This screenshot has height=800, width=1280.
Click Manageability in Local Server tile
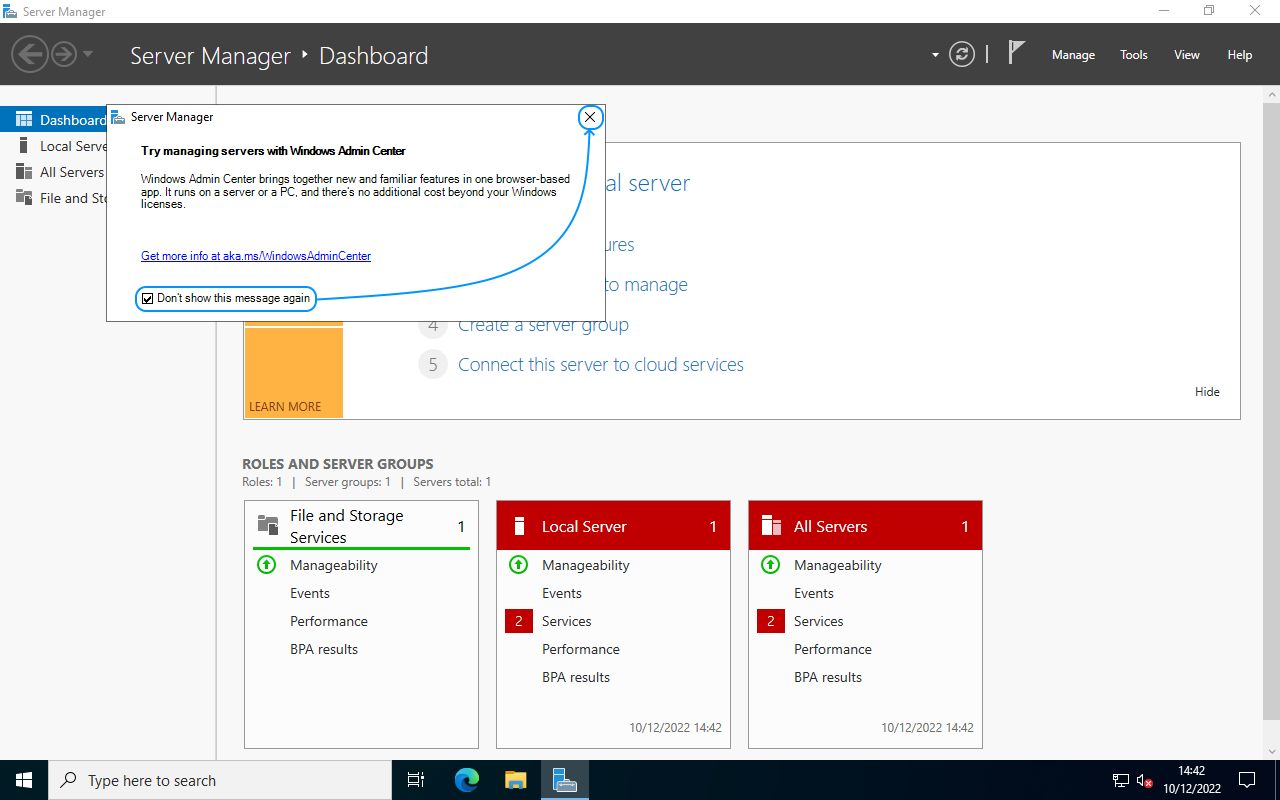(x=586, y=565)
